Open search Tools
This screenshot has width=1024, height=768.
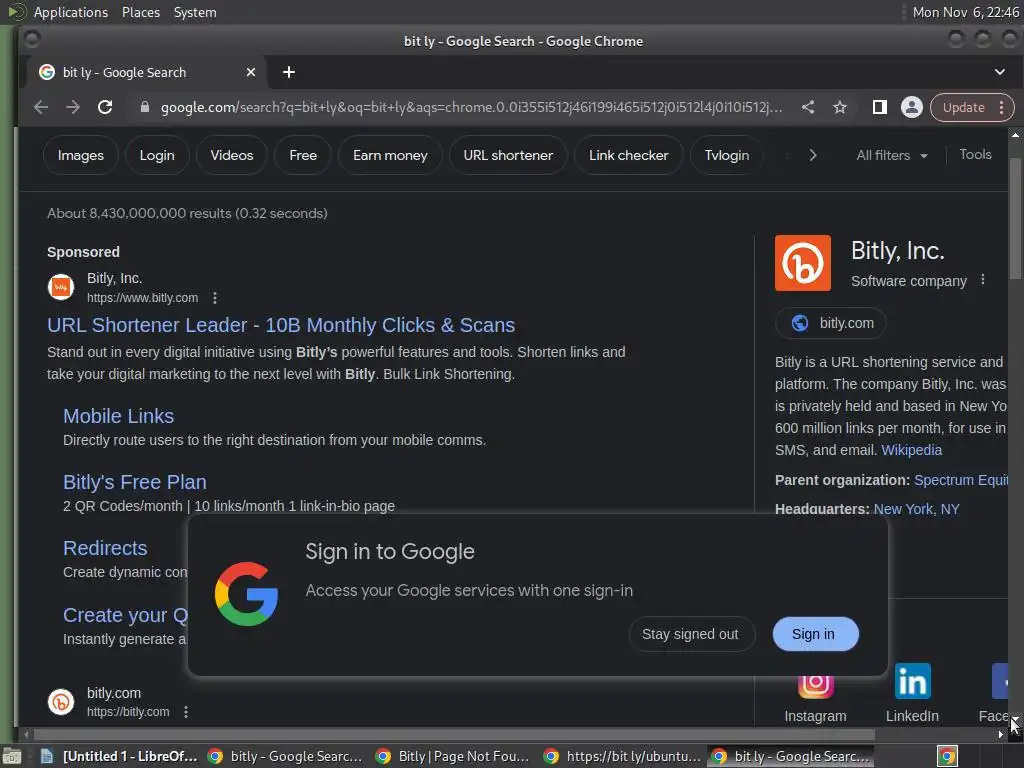975,155
